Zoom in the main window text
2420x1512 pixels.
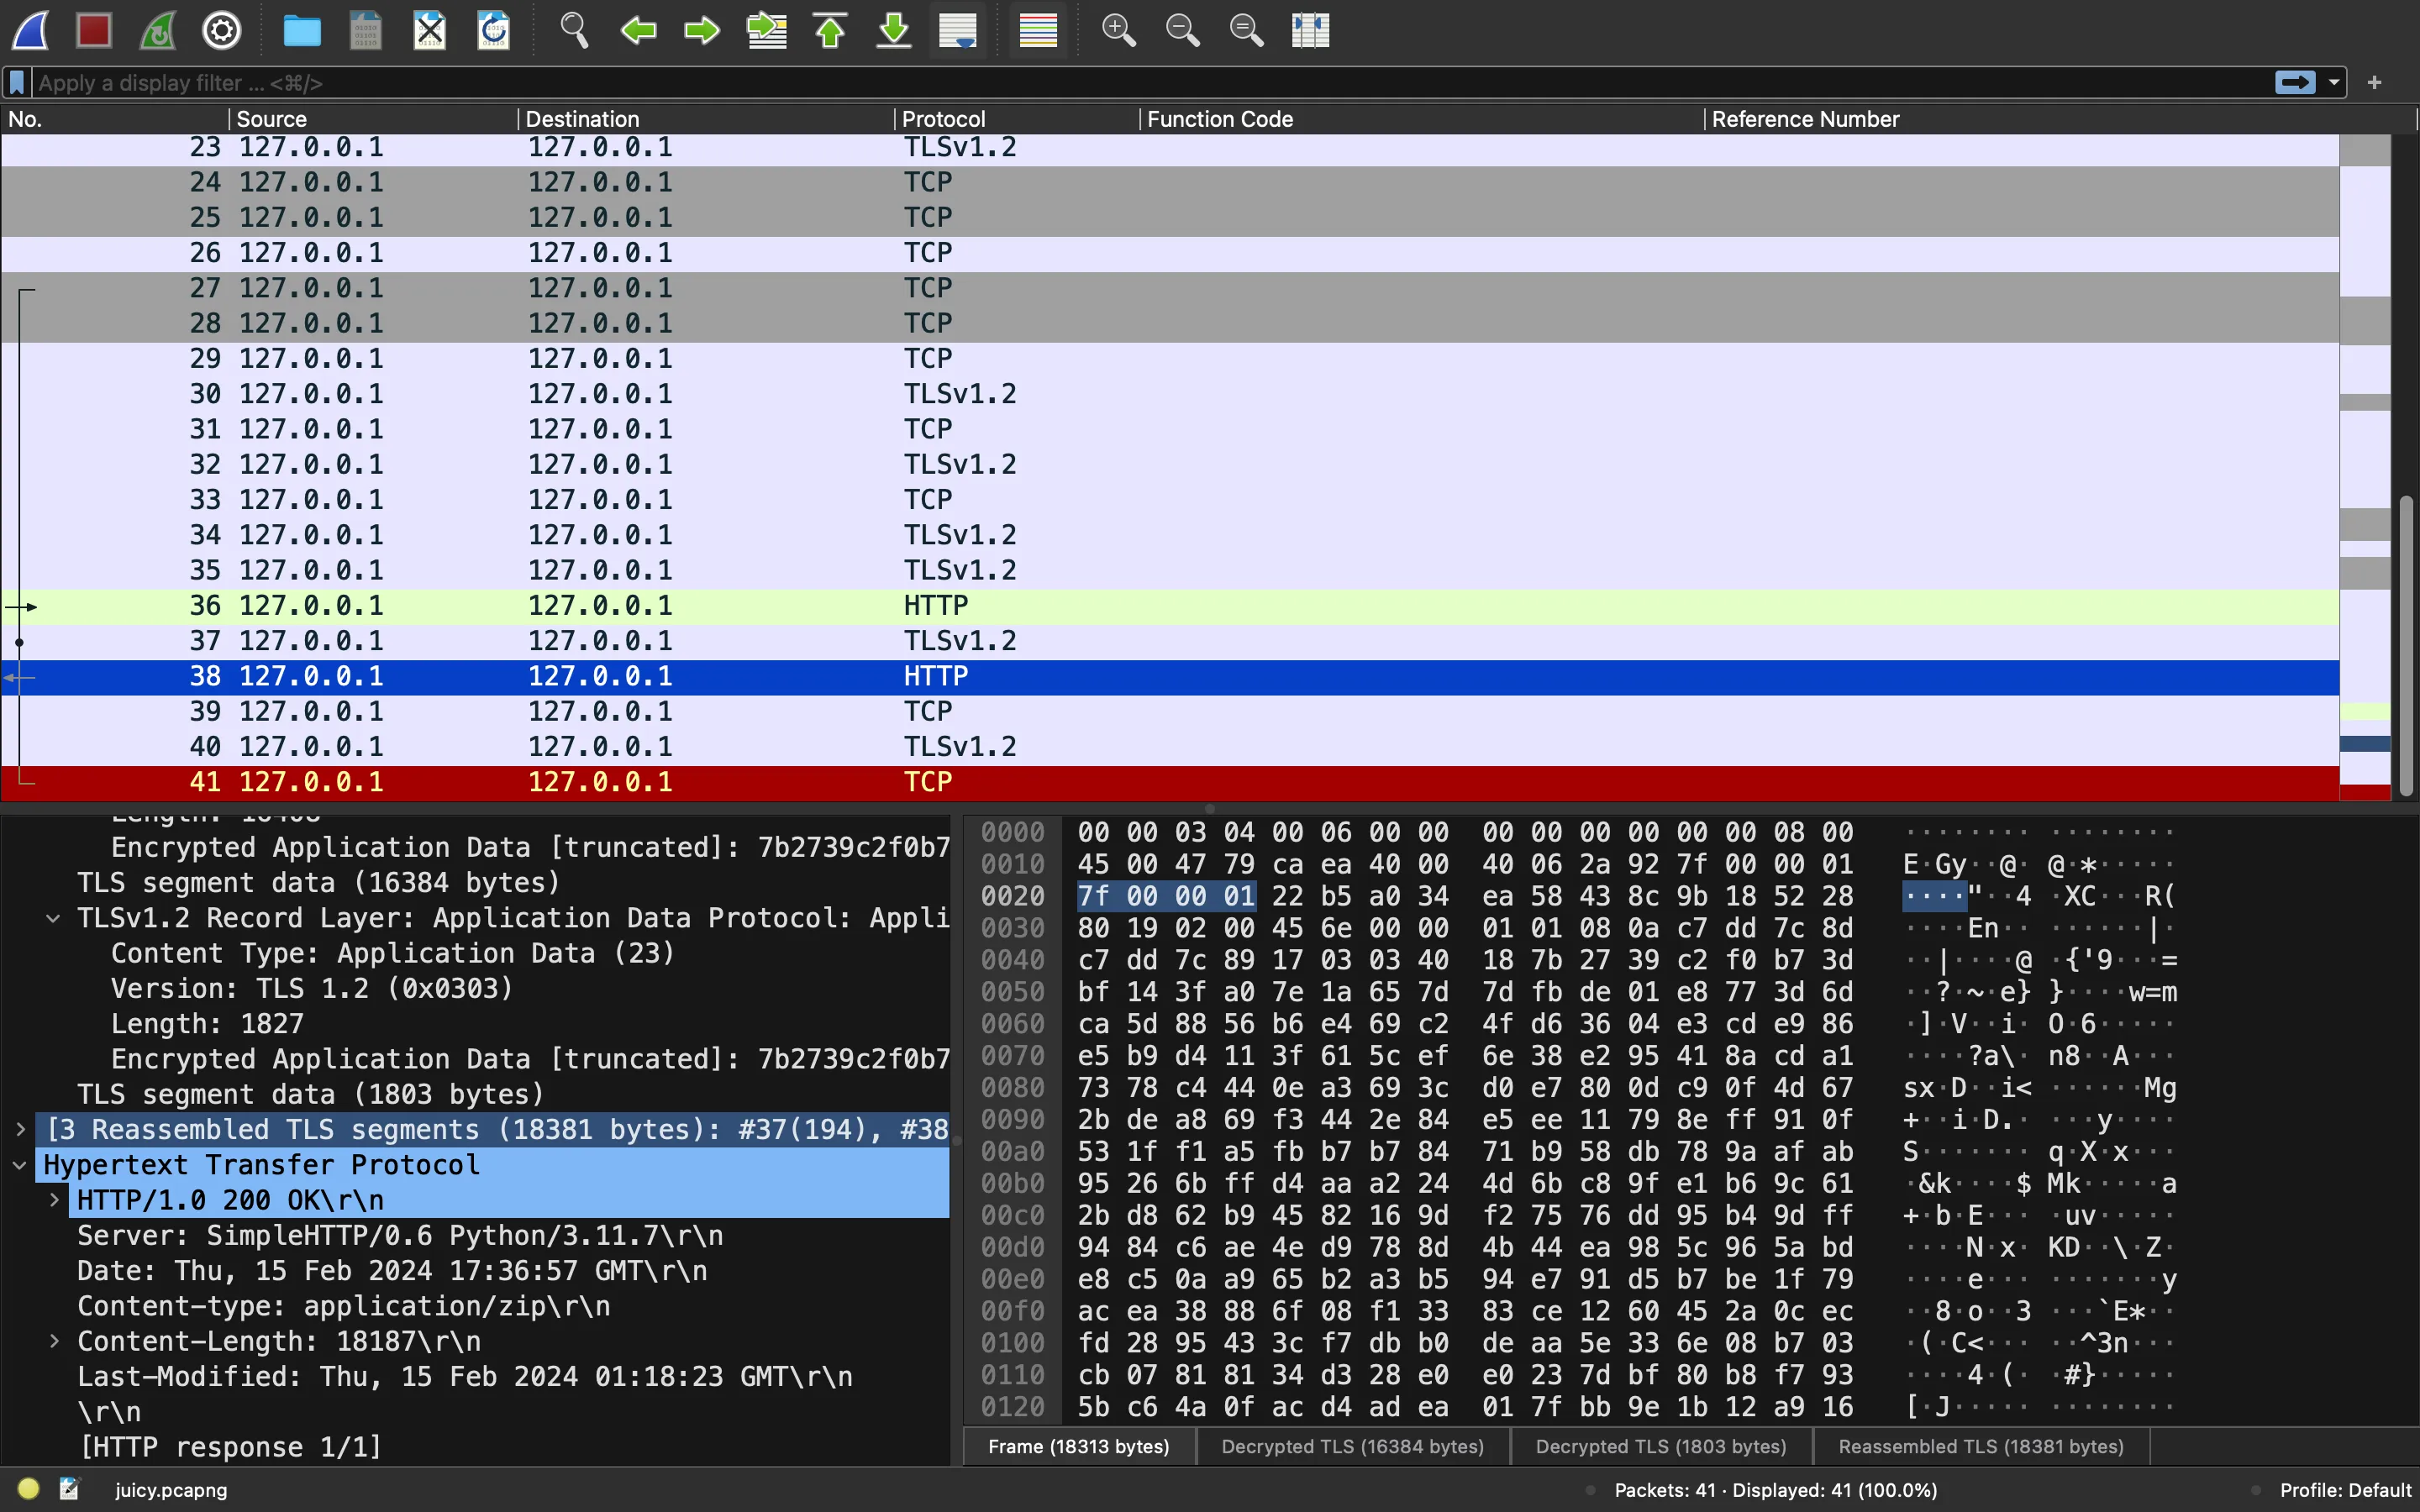[1118, 30]
